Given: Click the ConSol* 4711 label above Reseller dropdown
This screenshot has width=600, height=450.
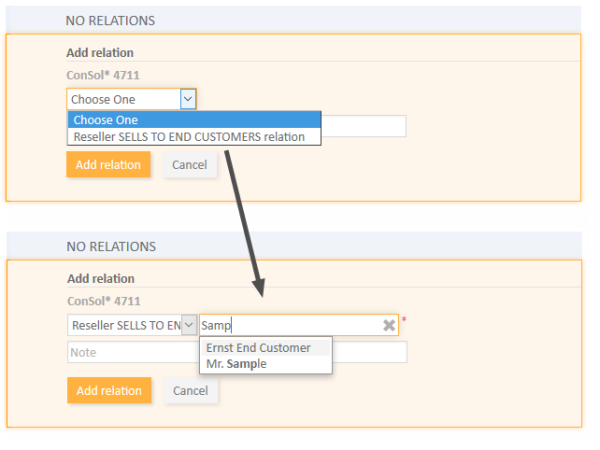Looking at the screenshot, I should (104, 301).
